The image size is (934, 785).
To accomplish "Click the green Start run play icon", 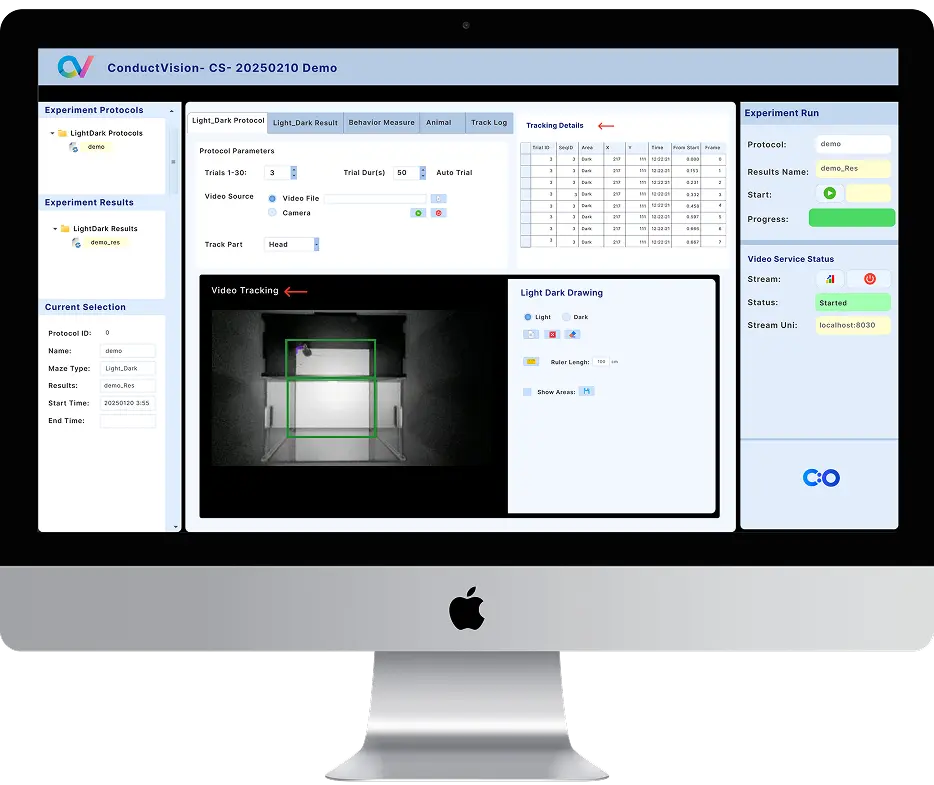I will 829,194.
